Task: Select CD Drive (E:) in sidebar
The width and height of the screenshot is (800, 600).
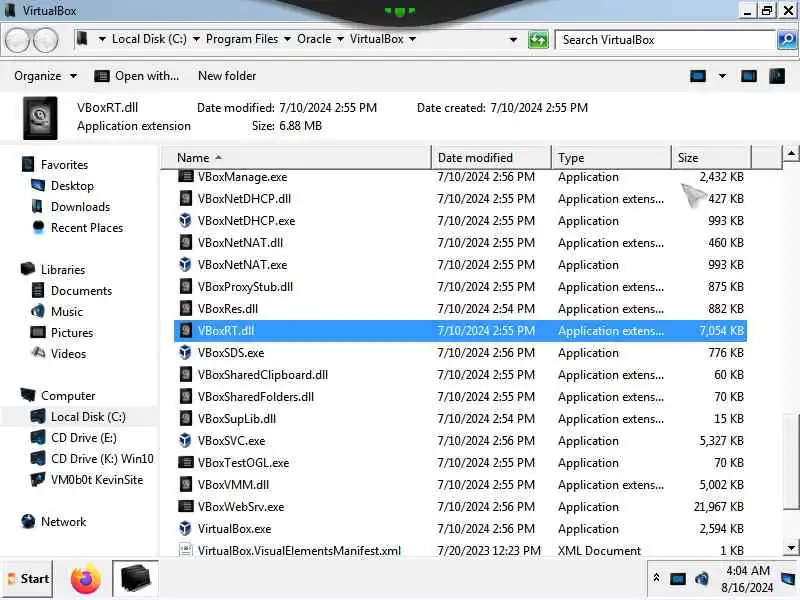Action: [84, 437]
